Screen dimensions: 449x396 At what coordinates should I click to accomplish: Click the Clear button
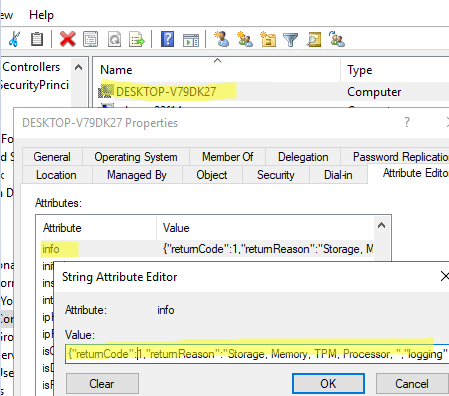(102, 384)
